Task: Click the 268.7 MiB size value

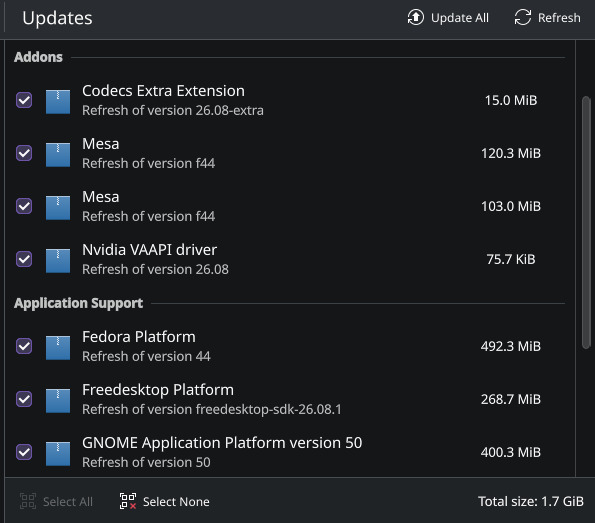Action: tap(511, 399)
